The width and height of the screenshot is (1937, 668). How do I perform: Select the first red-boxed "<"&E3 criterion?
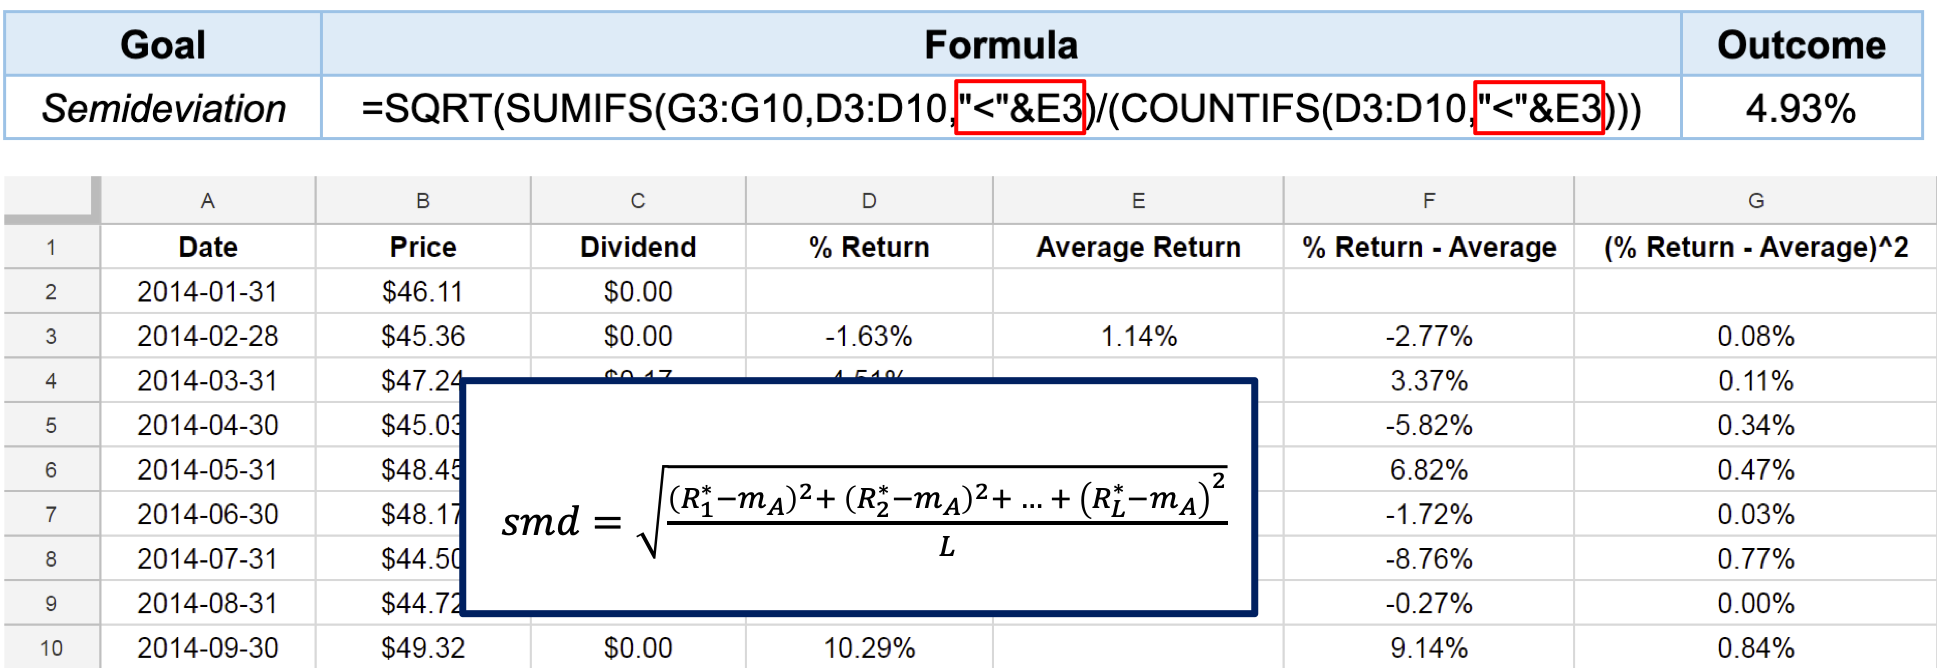pyautogui.click(x=1020, y=107)
